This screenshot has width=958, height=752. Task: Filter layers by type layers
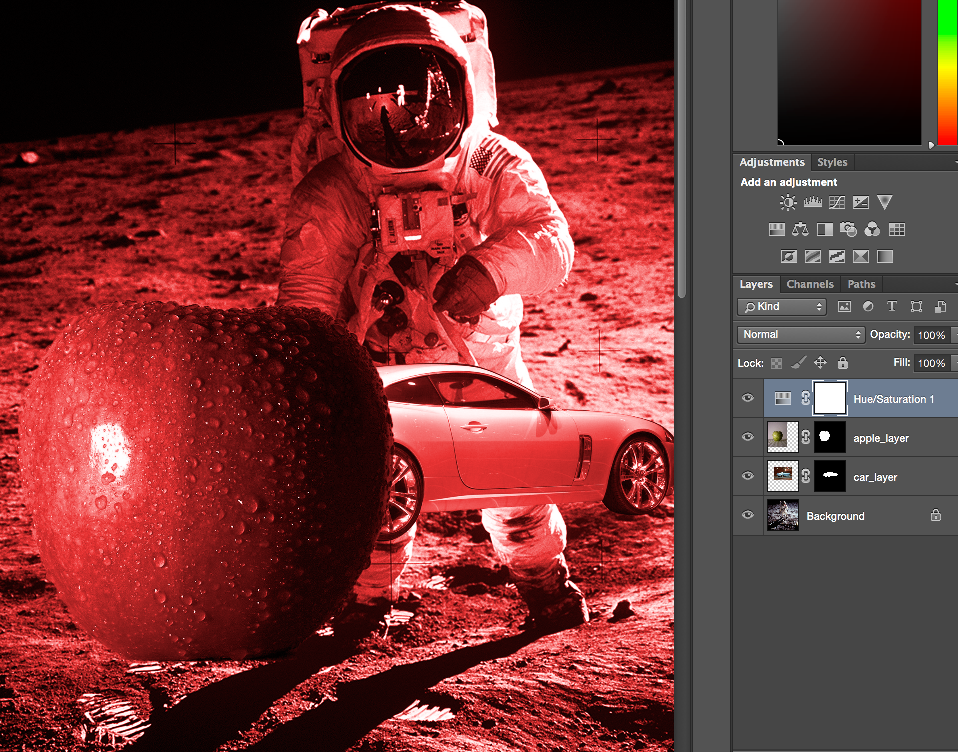(892, 307)
